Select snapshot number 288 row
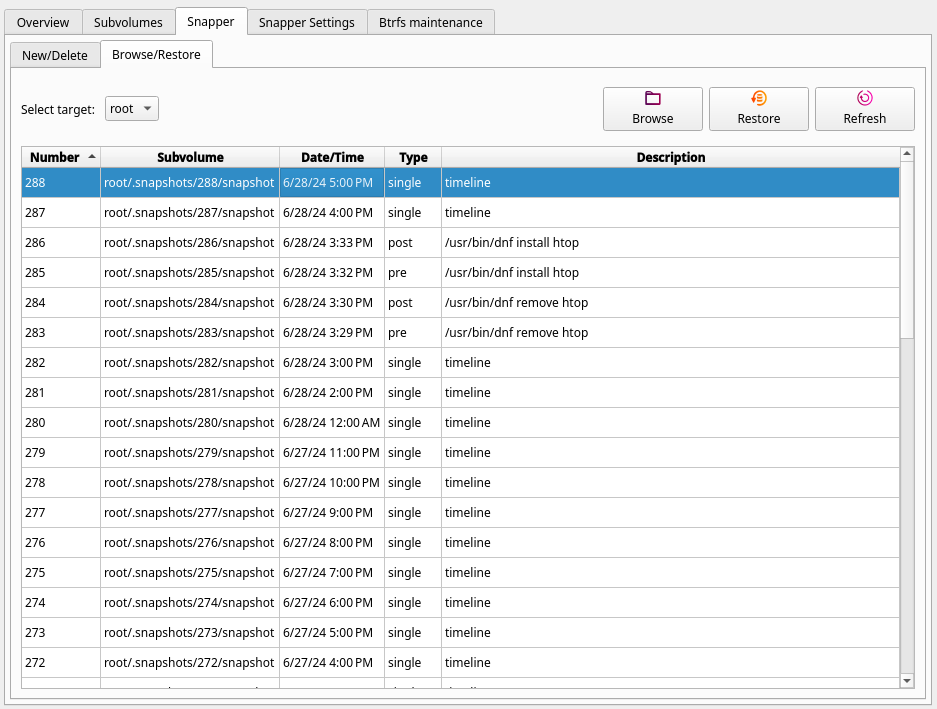The width and height of the screenshot is (937, 709). 460,183
